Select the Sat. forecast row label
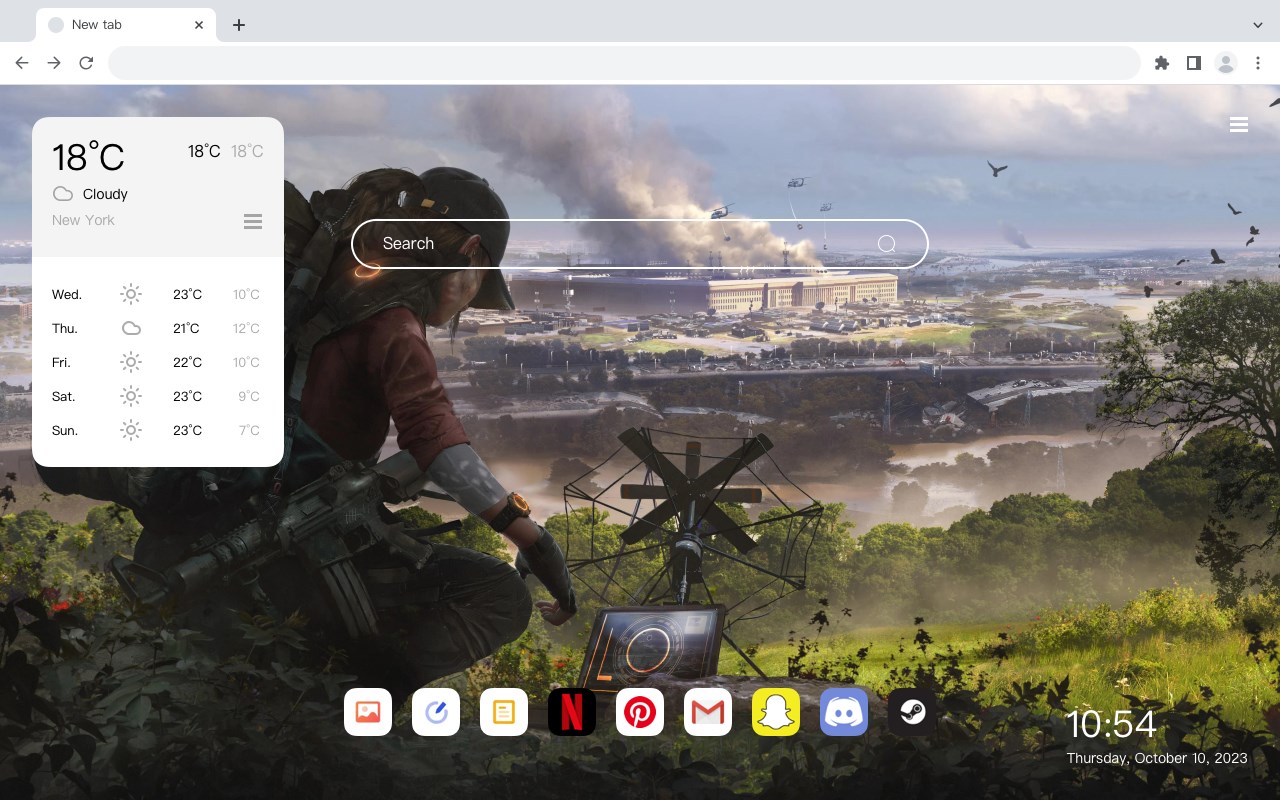1280x800 pixels. click(x=64, y=396)
